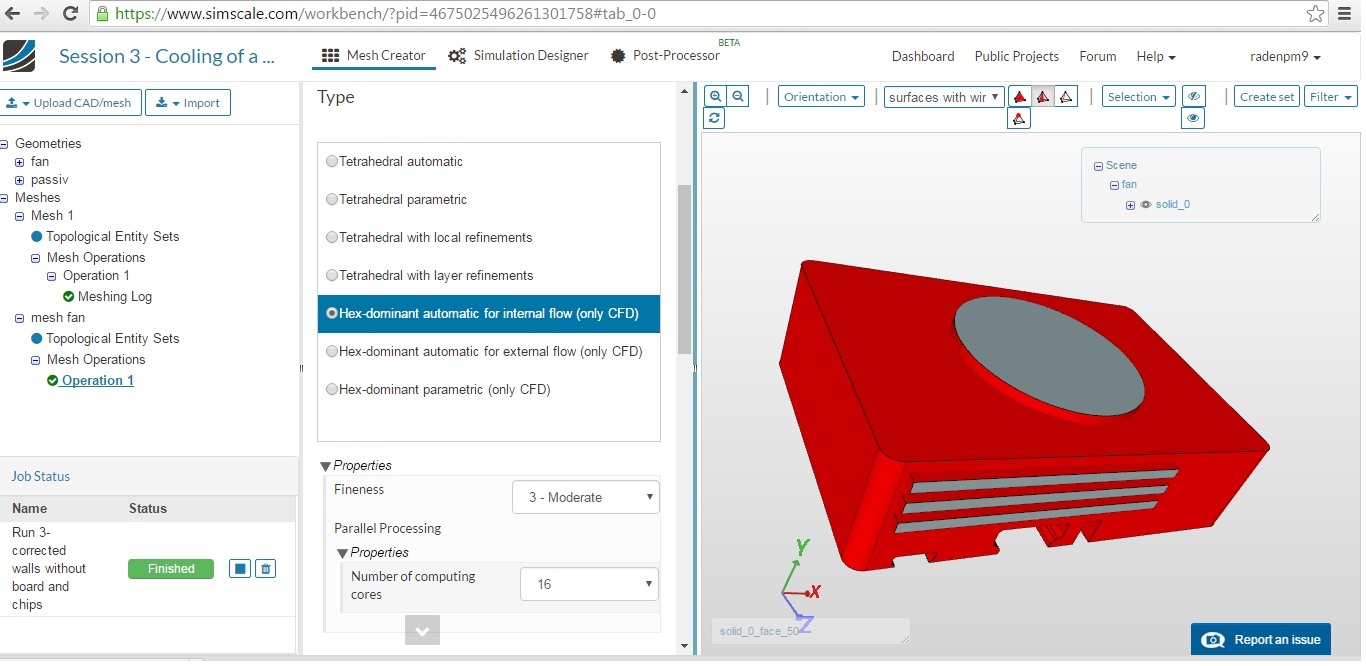Screen dimensions: 1366x666
Task: Open the Dashboard page
Action: click(x=923, y=57)
